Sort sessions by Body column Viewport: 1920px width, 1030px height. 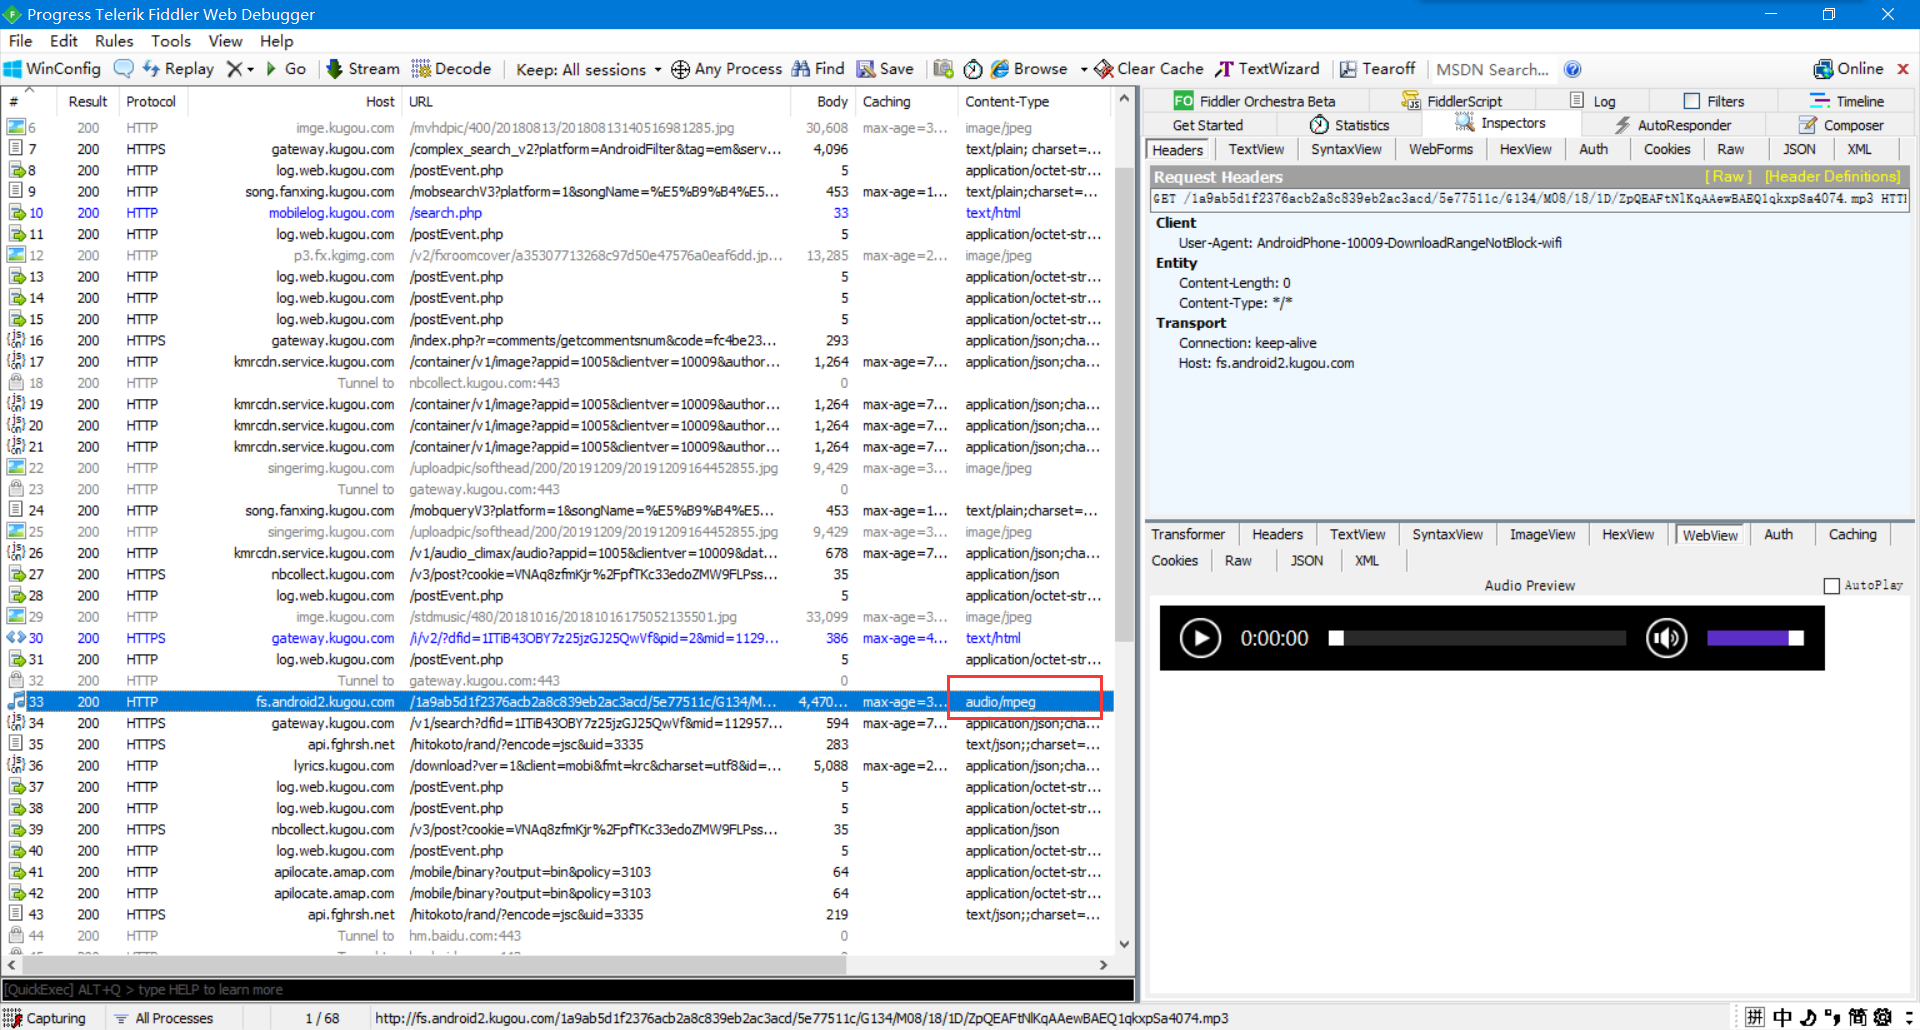click(x=832, y=101)
